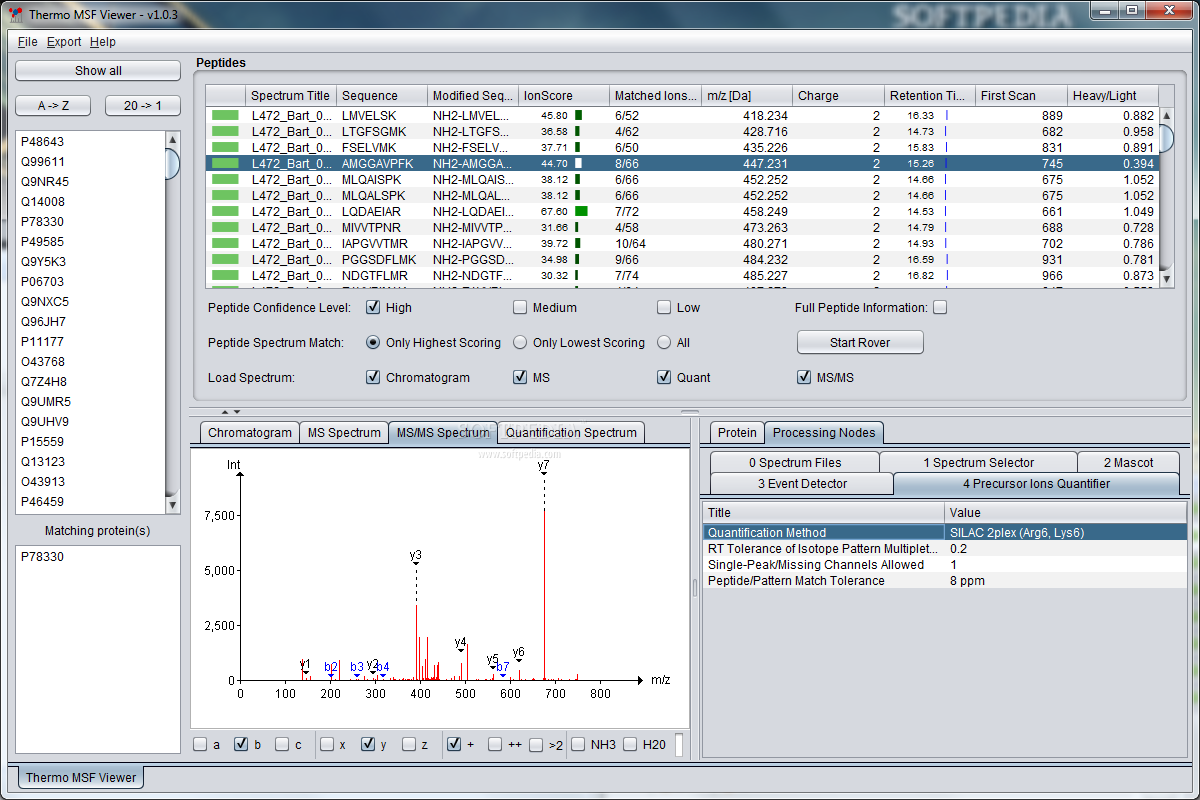This screenshot has height=800, width=1200.
Task: Open the 2 Mascot tab
Action: click(1128, 462)
